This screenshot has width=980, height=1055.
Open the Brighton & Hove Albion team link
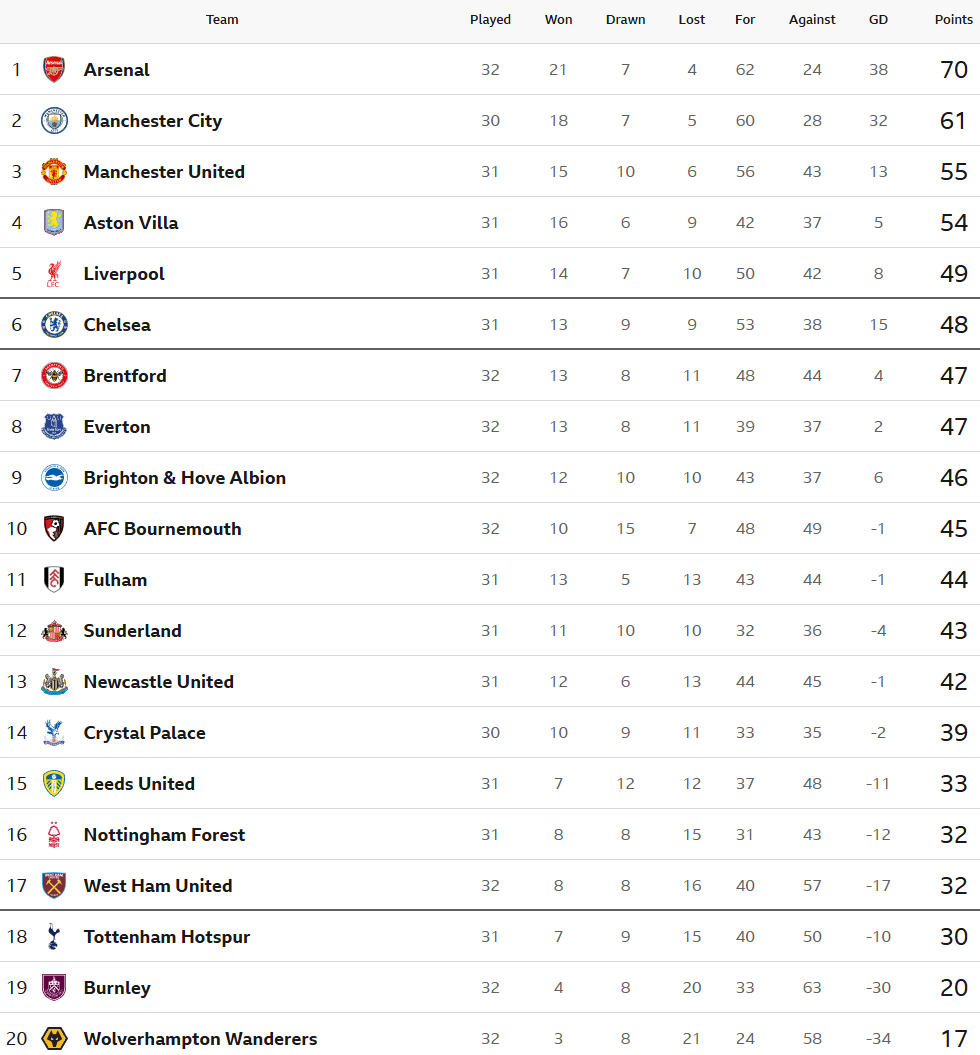coord(185,478)
